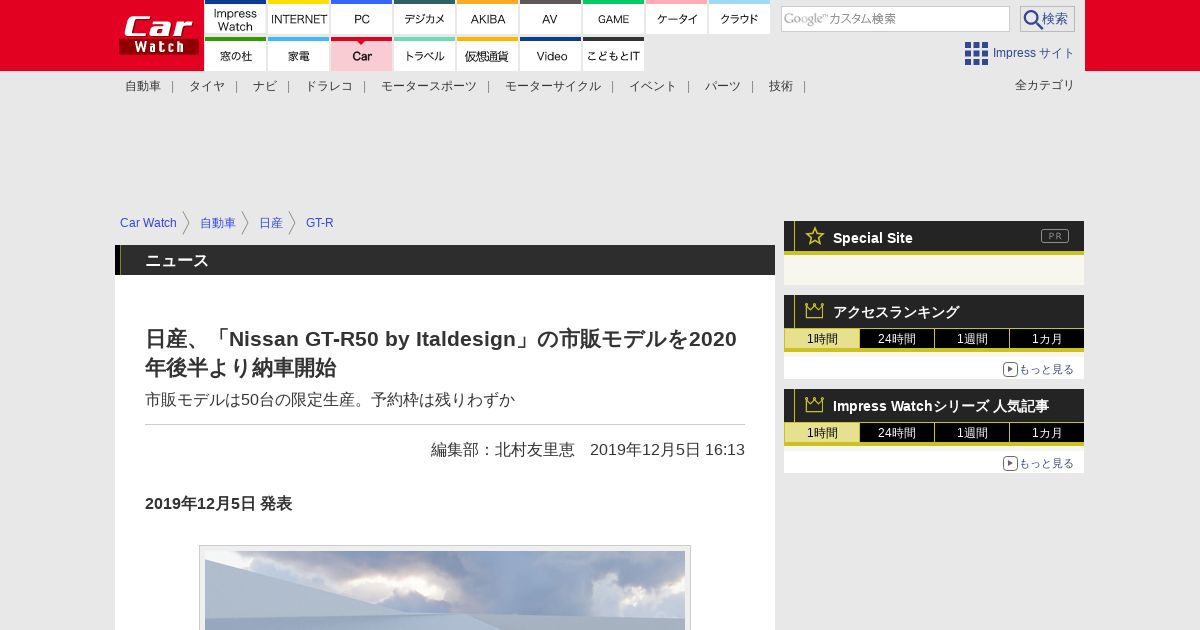Image resolution: width=1200 pixels, height=630 pixels.
Task: Follow the GT-R breadcrumb link
Action: pyautogui.click(x=320, y=223)
